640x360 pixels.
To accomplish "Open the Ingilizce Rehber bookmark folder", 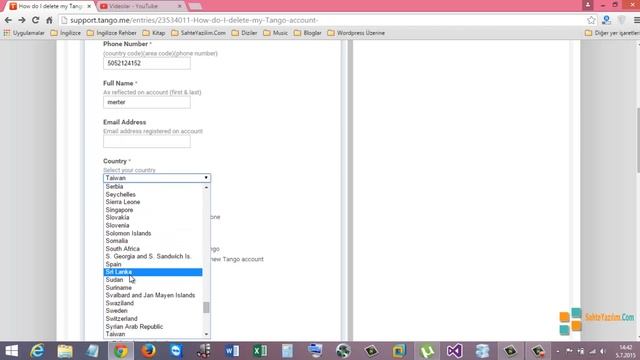I will (112, 33).
